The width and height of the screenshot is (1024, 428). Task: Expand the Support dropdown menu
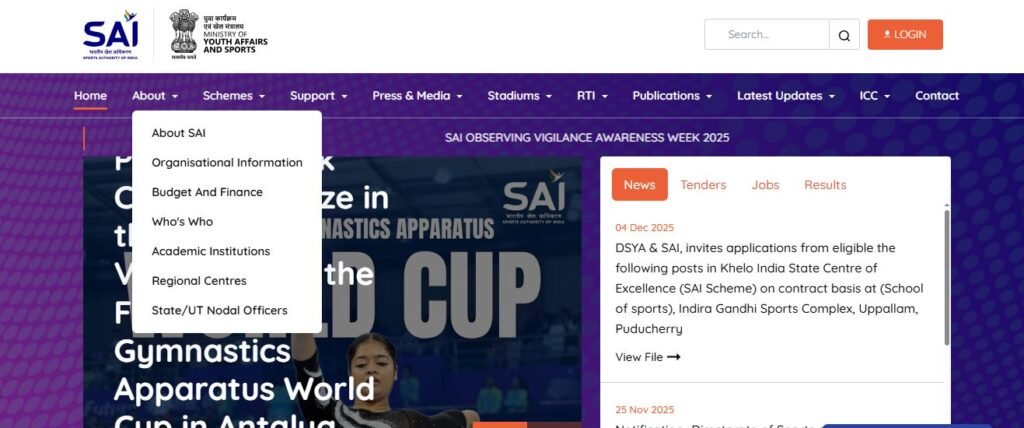(x=319, y=95)
